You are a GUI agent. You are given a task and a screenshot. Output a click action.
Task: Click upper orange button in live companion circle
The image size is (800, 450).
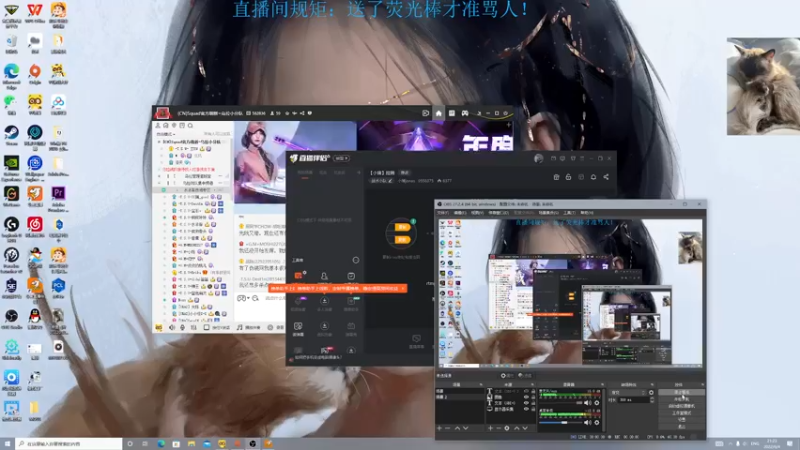tap(402, 228)
